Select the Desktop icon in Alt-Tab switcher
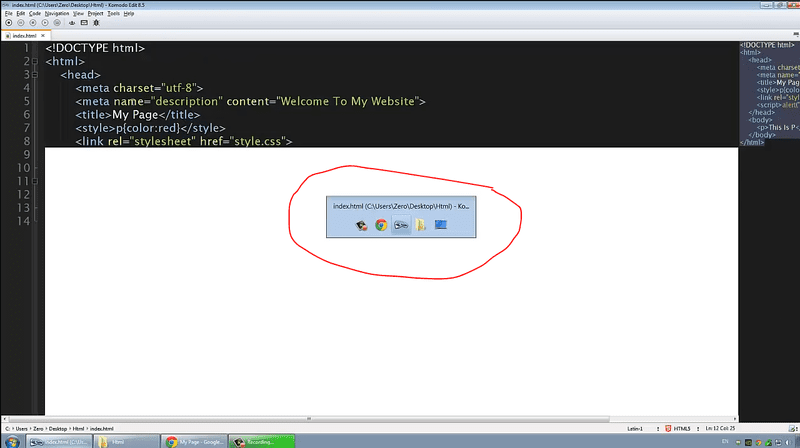 [441, 225]
